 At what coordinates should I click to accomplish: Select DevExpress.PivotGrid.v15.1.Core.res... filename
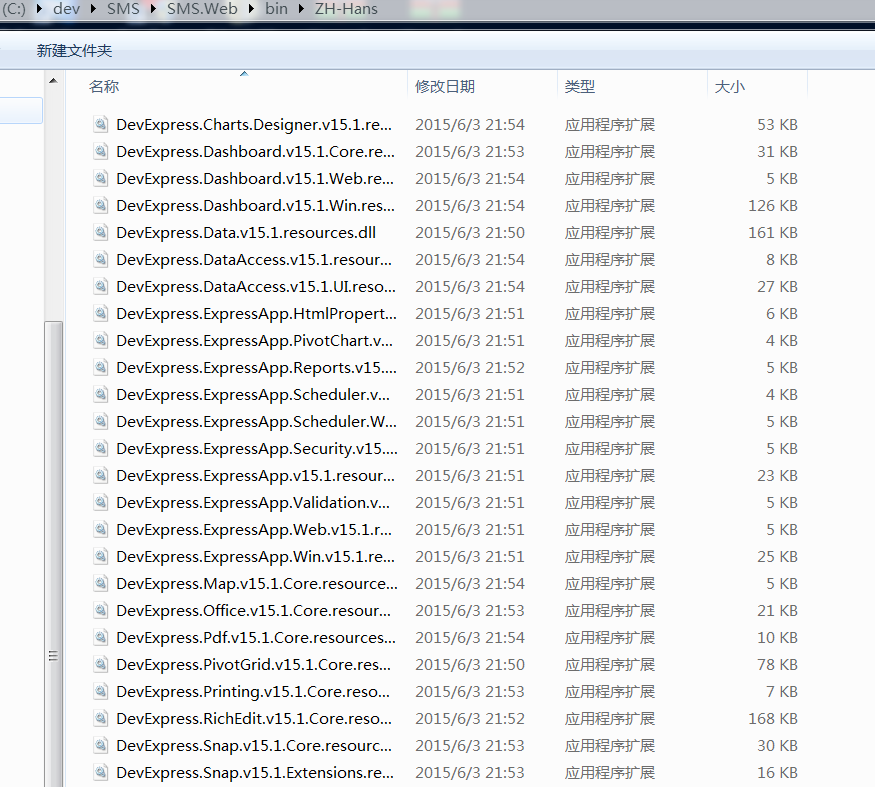pos(253,664)
